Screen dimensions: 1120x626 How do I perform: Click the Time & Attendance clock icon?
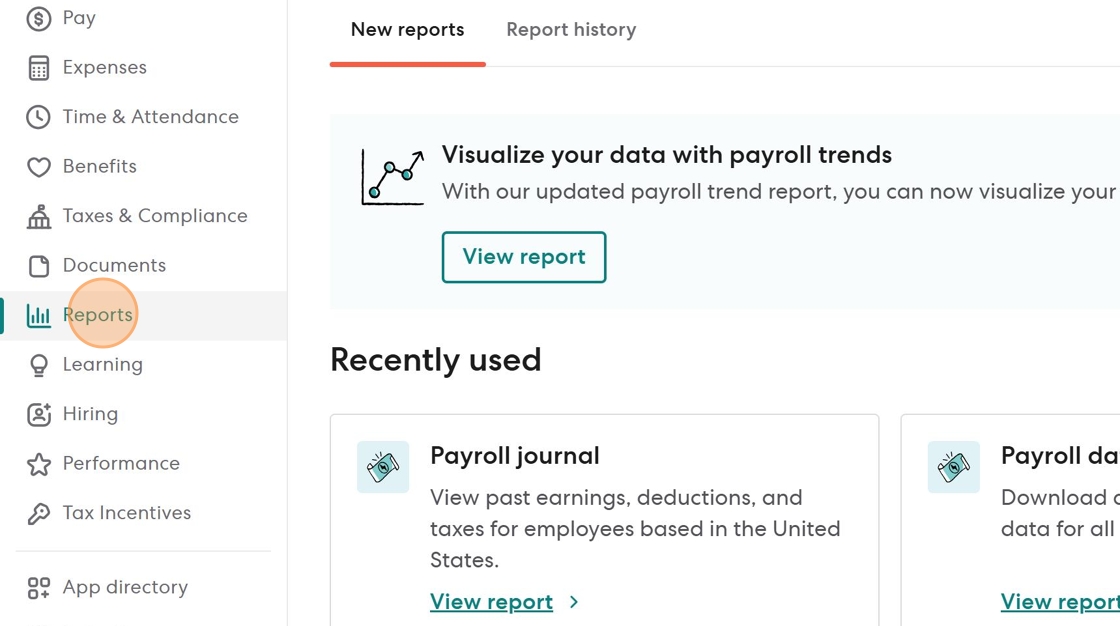38,117
